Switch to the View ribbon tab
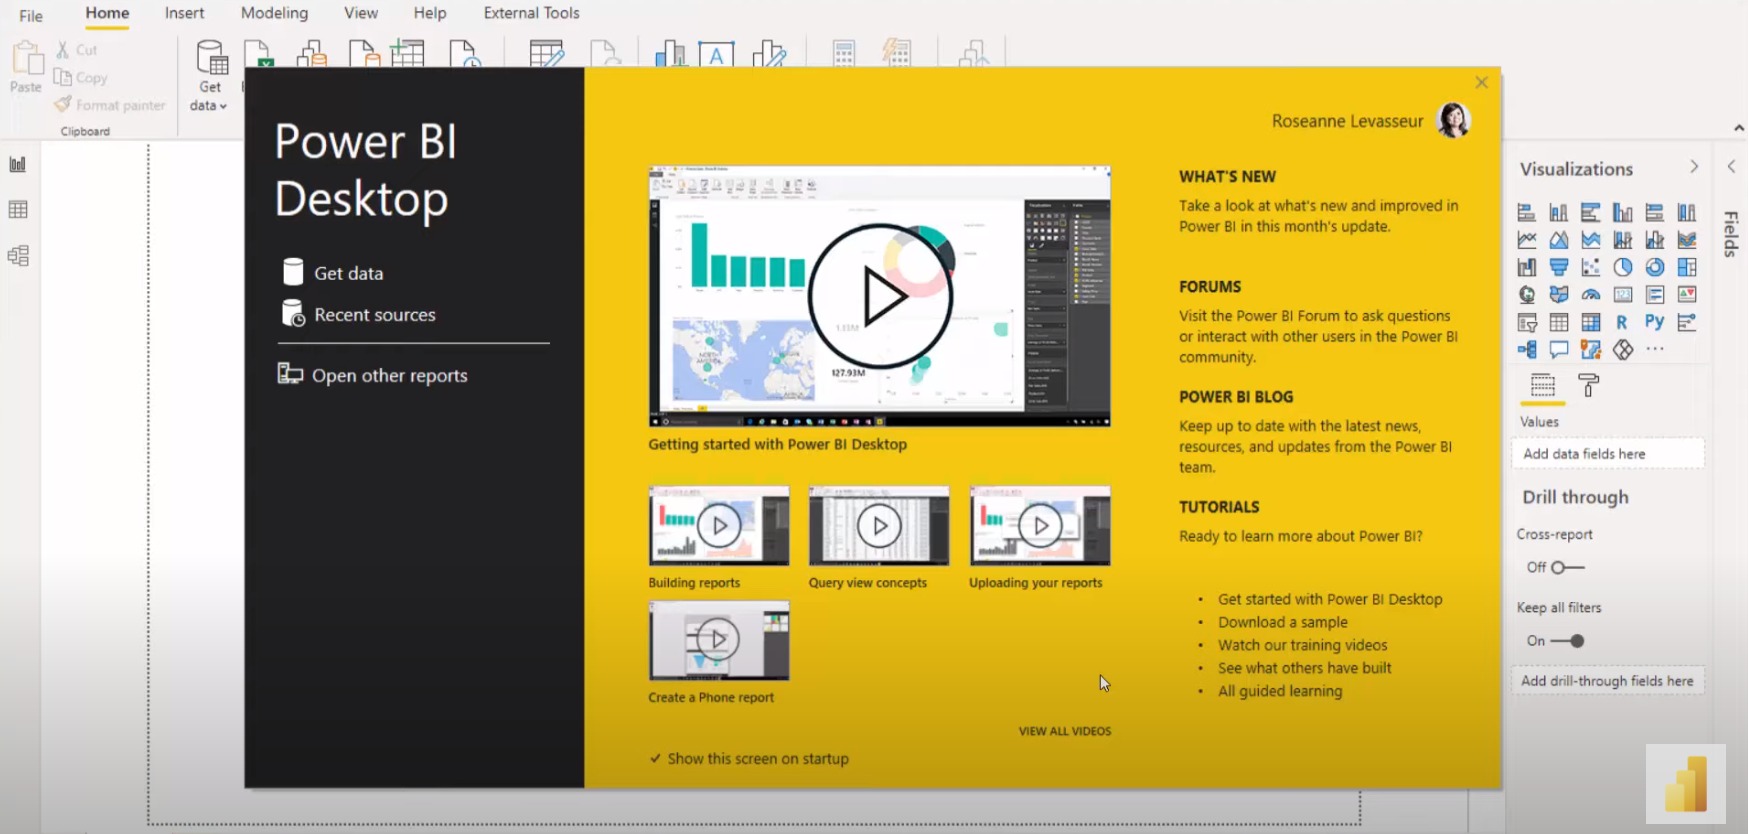Screen dimensions: 1748x834 (x=361, y=13)
